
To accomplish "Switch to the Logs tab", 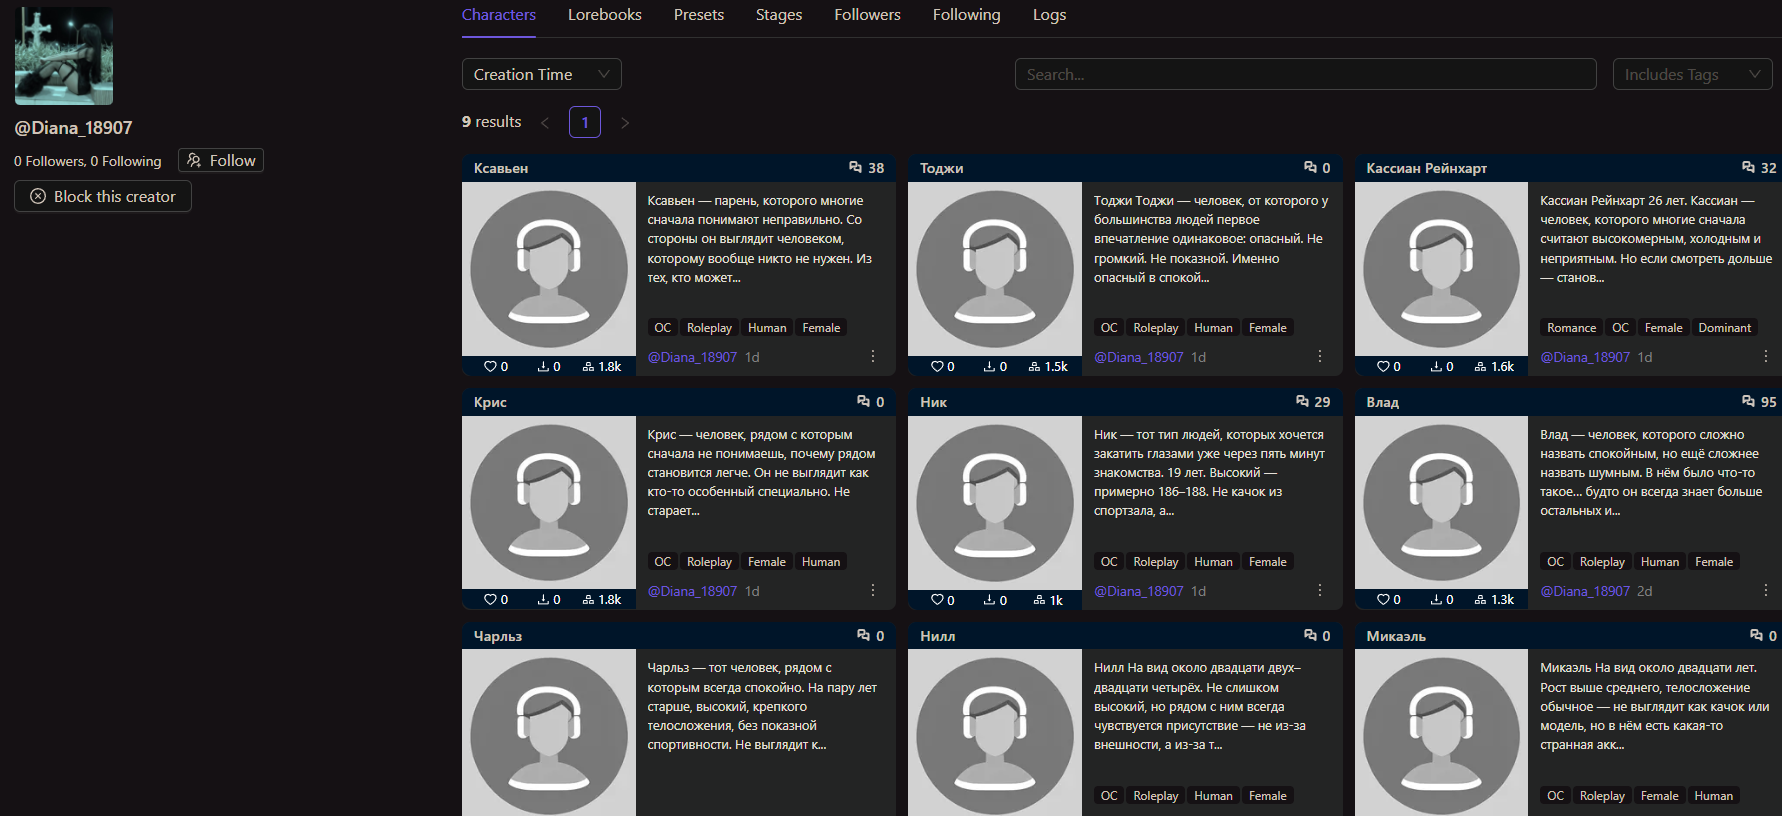I will tap(1050, 15).
